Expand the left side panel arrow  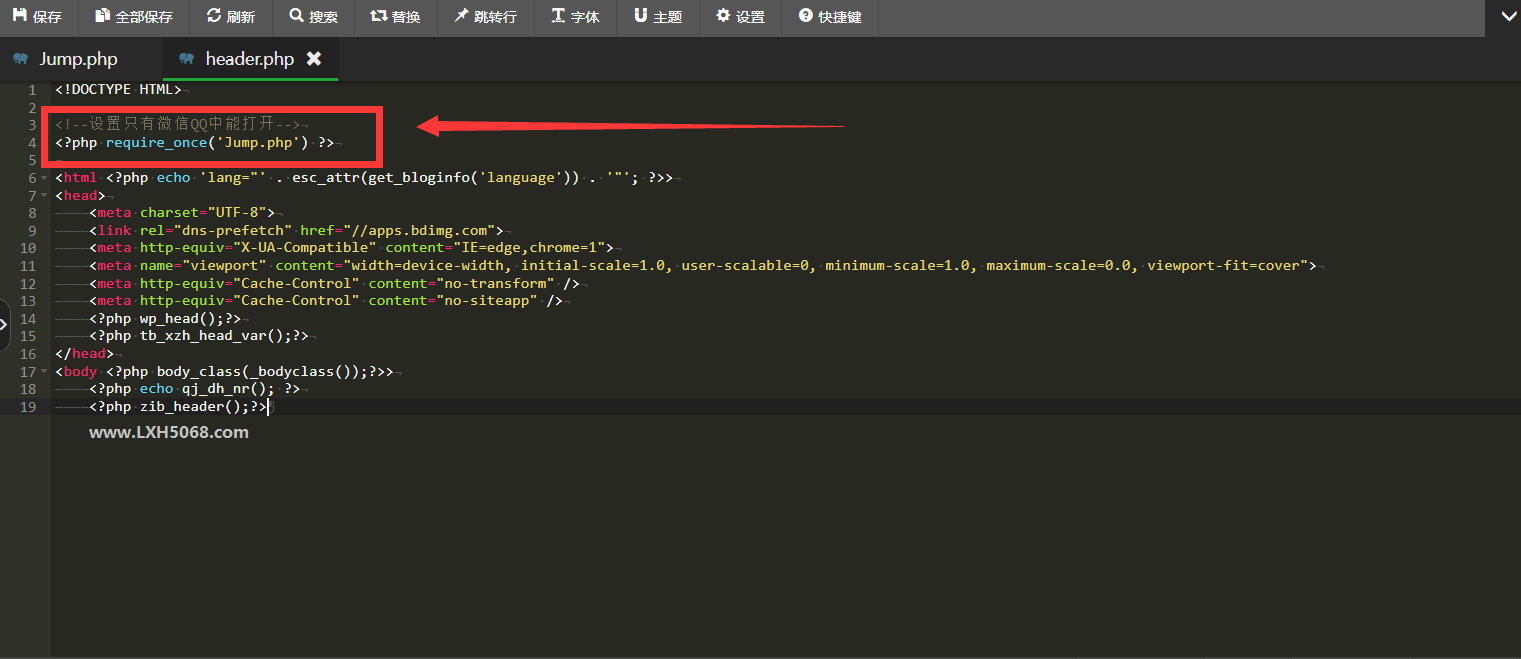(4, 325)
